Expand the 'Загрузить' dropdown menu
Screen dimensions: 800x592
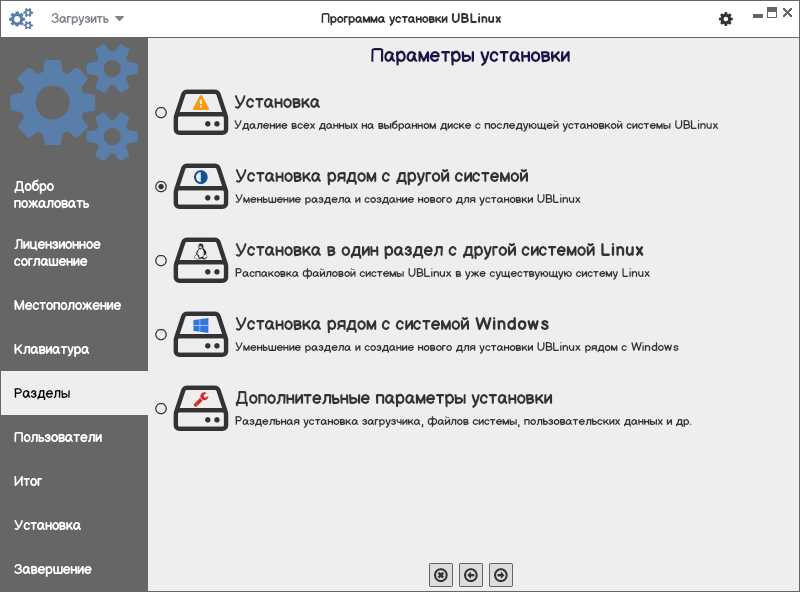87,19
